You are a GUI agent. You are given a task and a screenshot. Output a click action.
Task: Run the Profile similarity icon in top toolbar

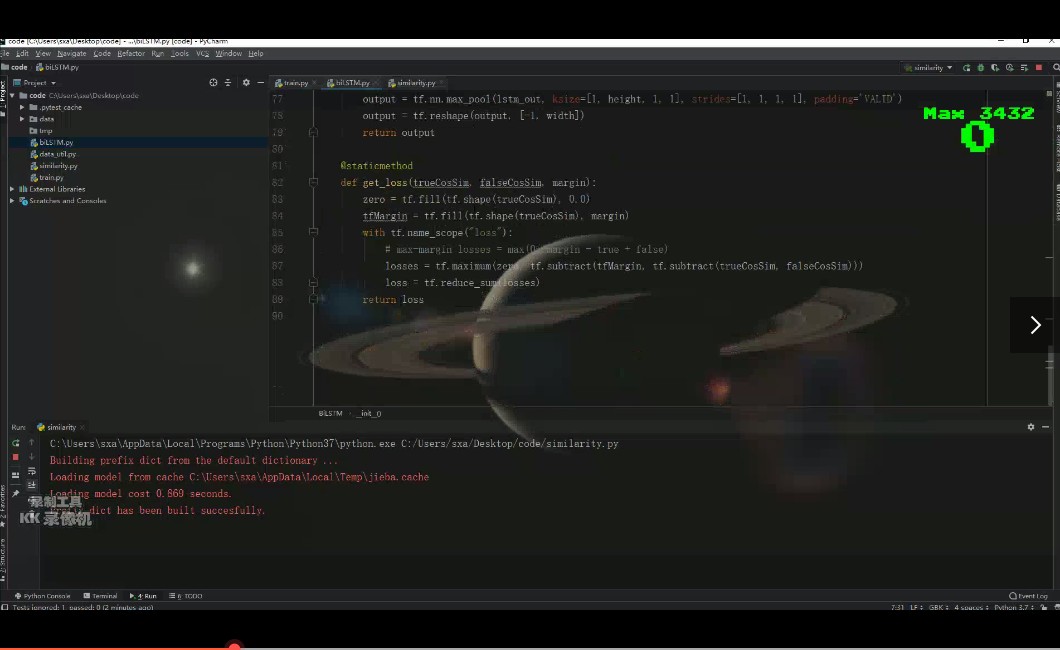coord(1010,68)
